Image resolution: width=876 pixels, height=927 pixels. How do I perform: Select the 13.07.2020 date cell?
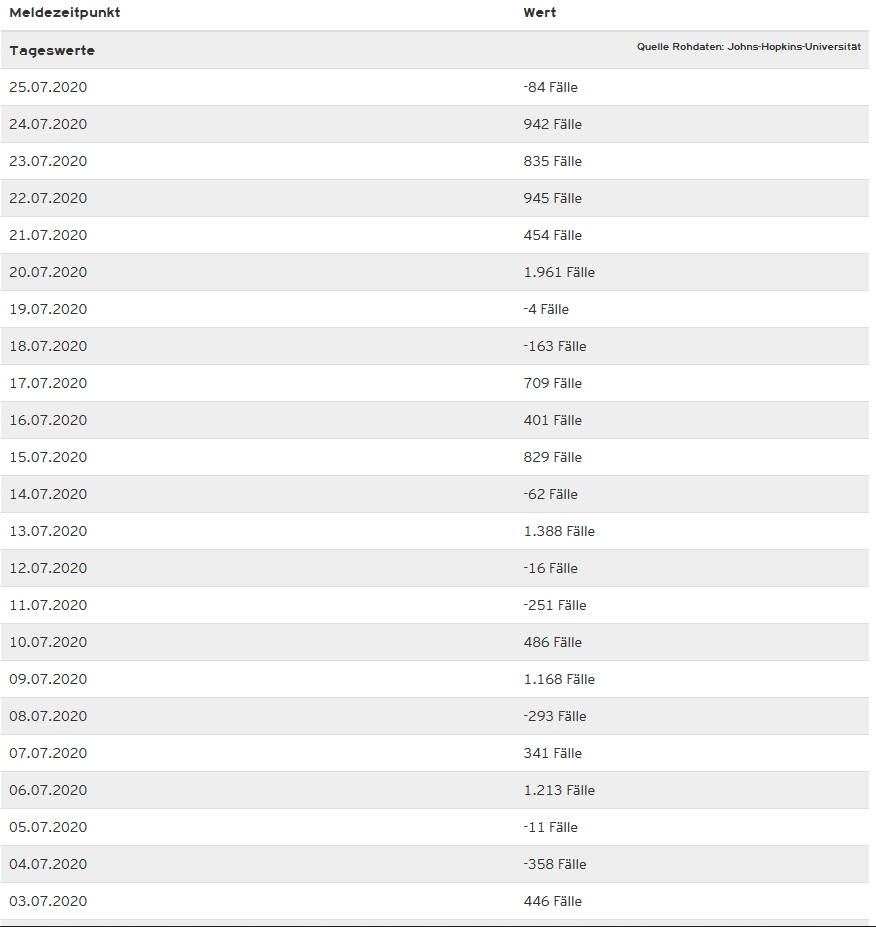(x=48, y=531)
